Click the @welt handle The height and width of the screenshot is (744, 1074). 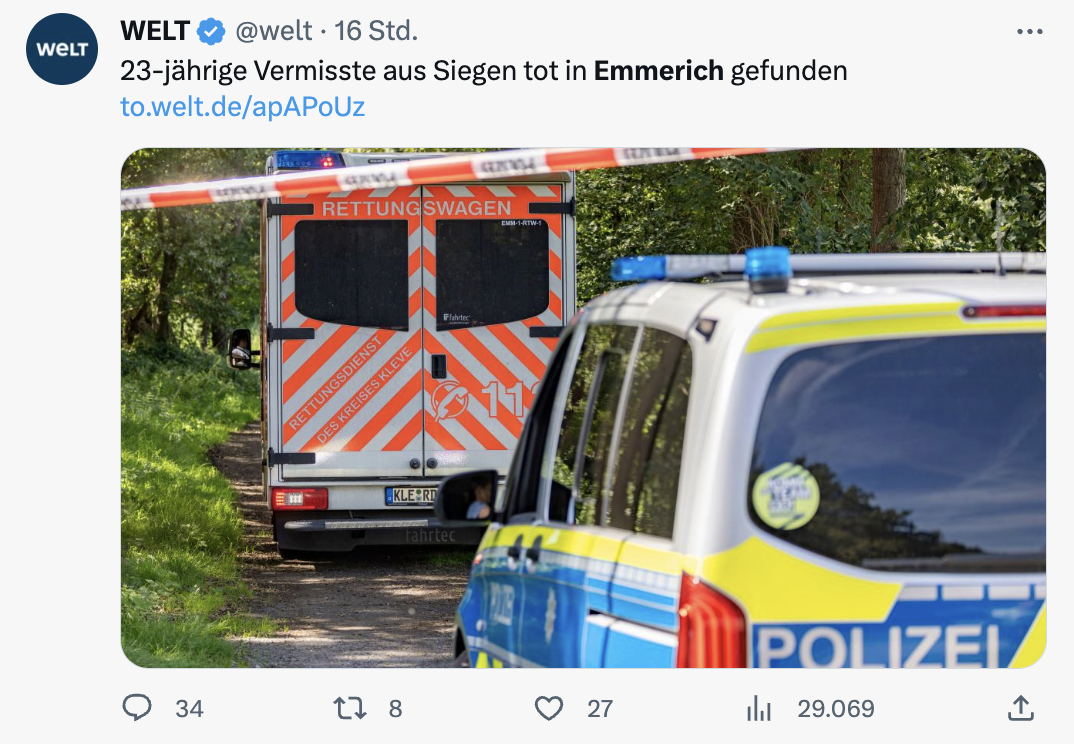coord(274,32)
